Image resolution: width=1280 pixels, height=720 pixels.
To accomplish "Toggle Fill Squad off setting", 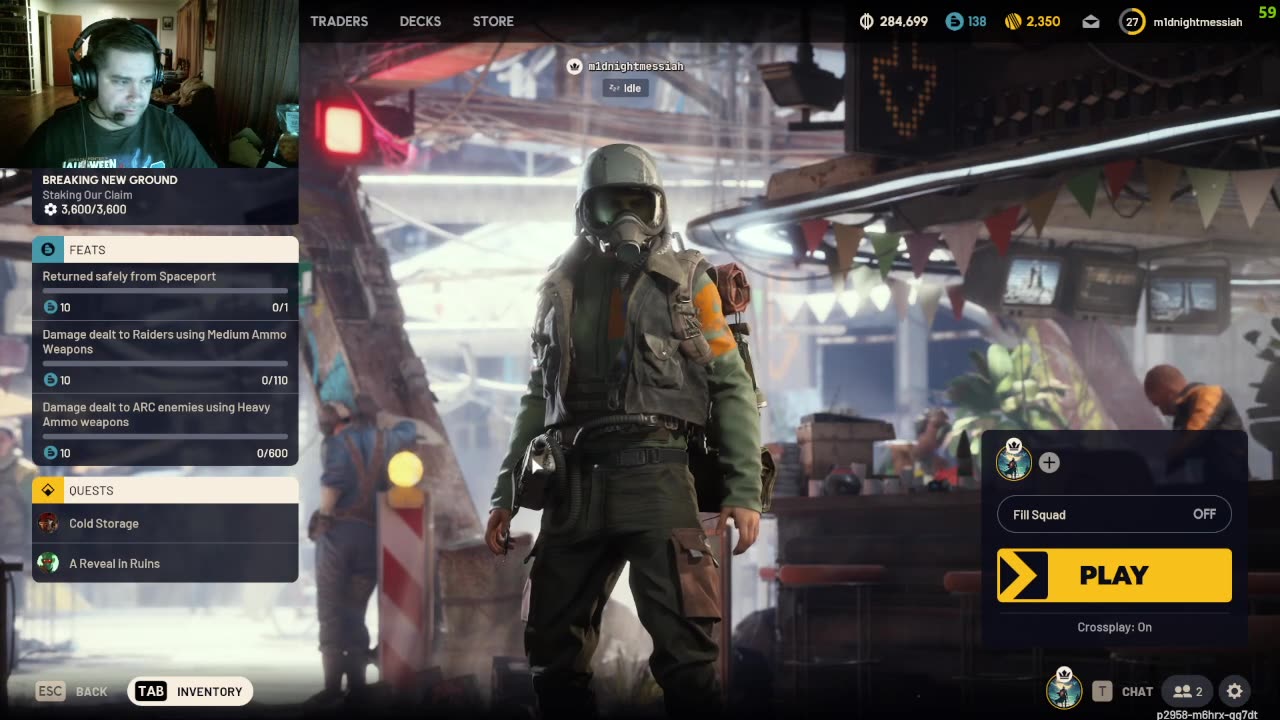I will [x=1114, y=514].
